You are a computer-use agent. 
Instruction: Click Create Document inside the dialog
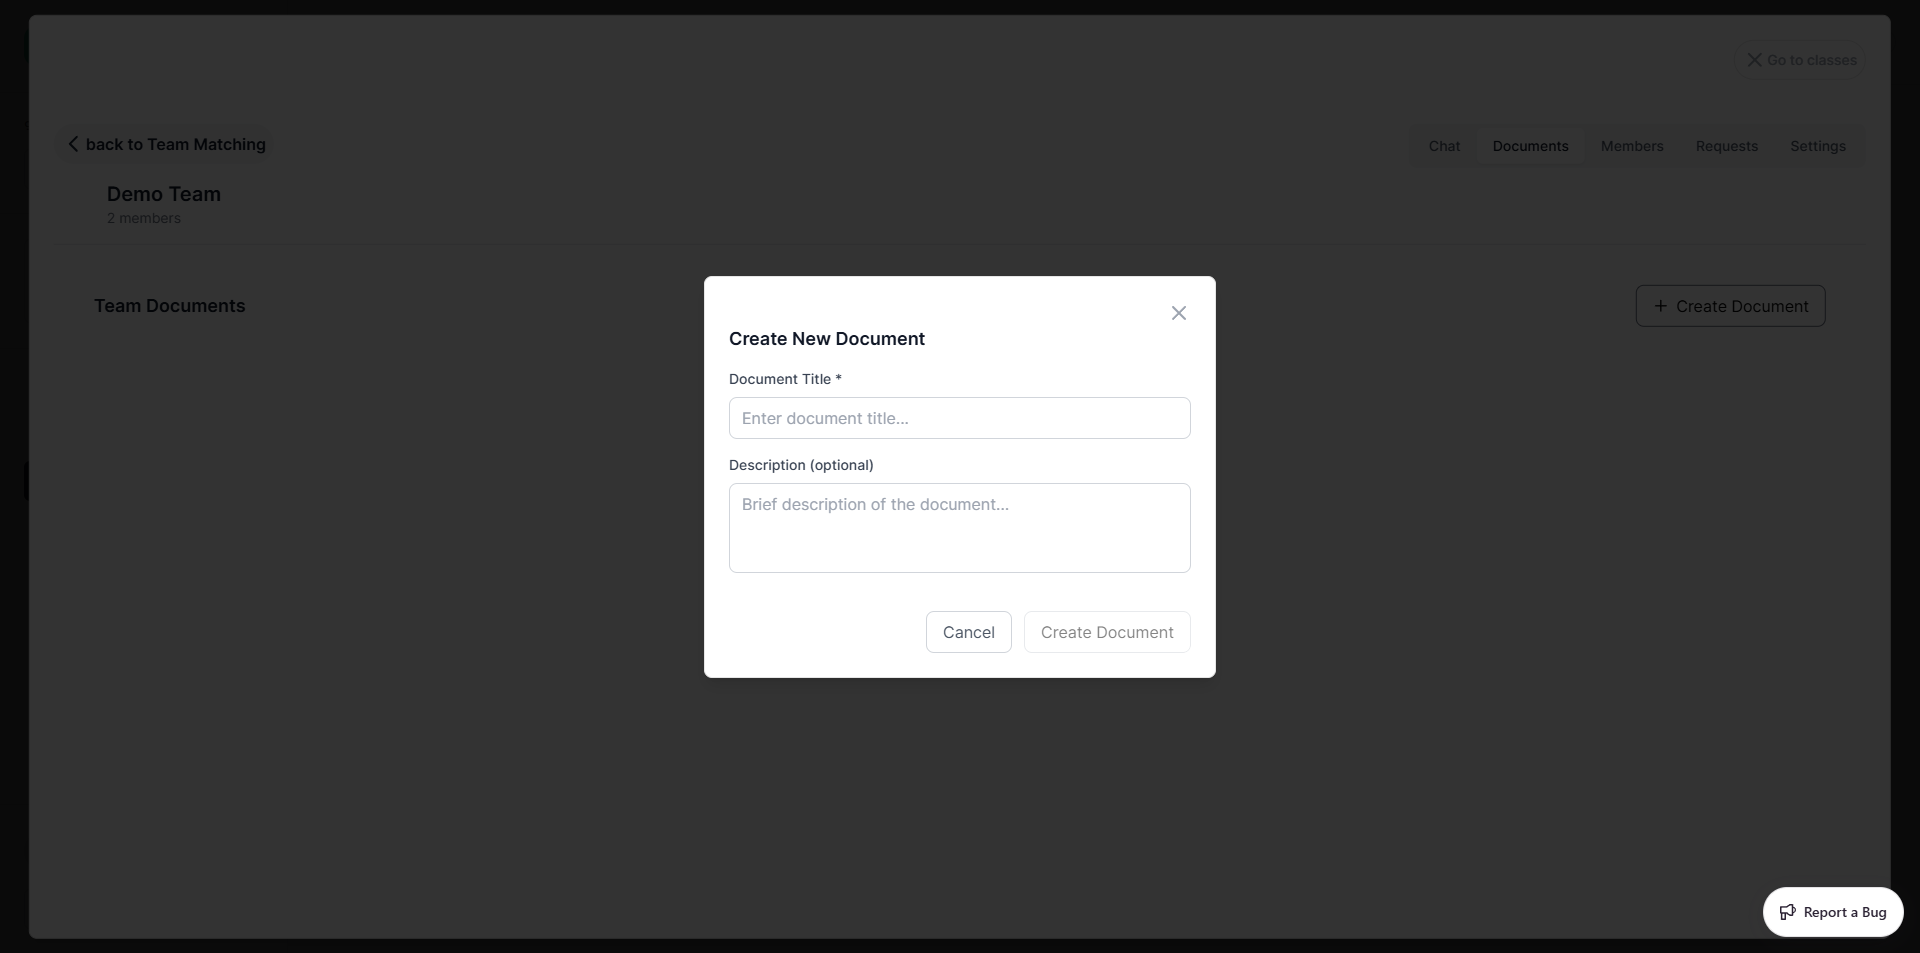pyautogui.click(x=1107, y=632)
